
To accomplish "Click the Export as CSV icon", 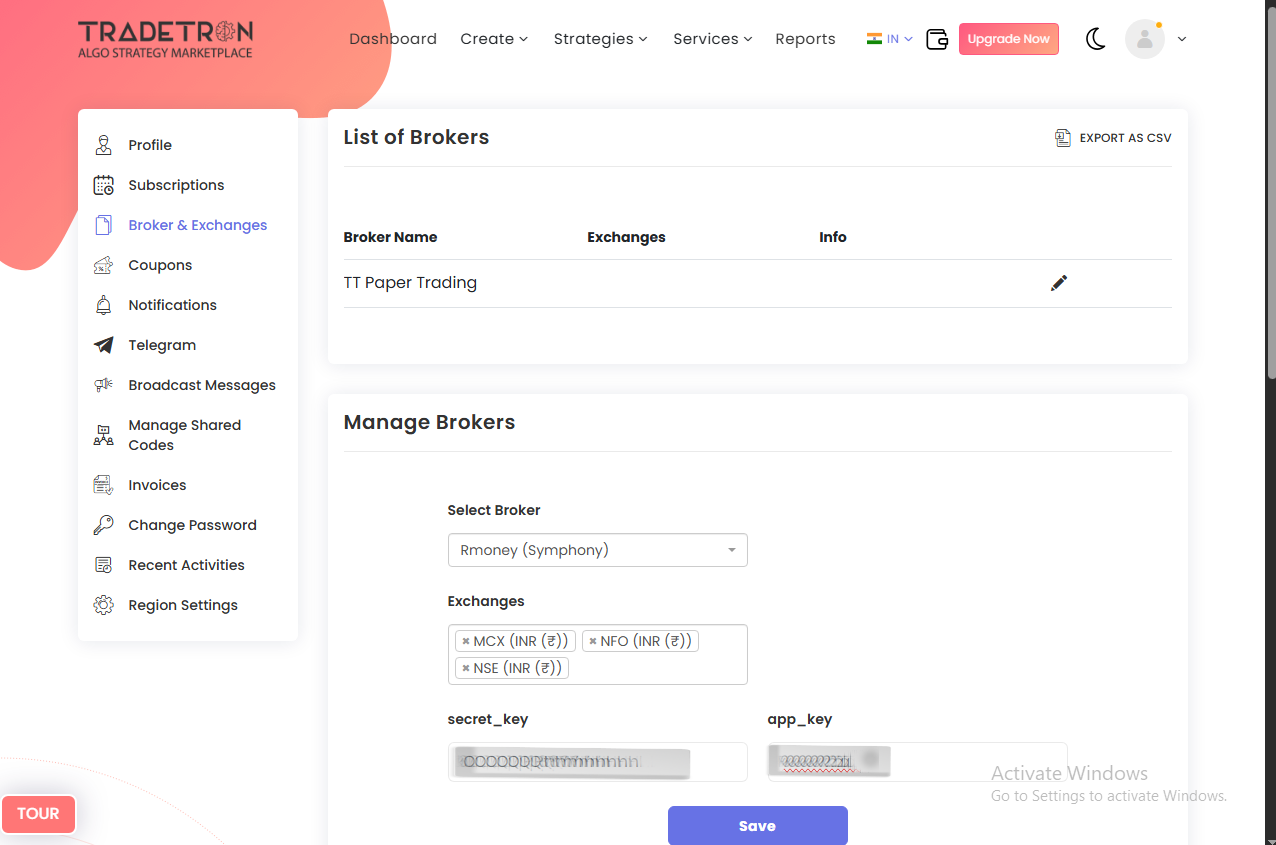I will [1063, 138].
